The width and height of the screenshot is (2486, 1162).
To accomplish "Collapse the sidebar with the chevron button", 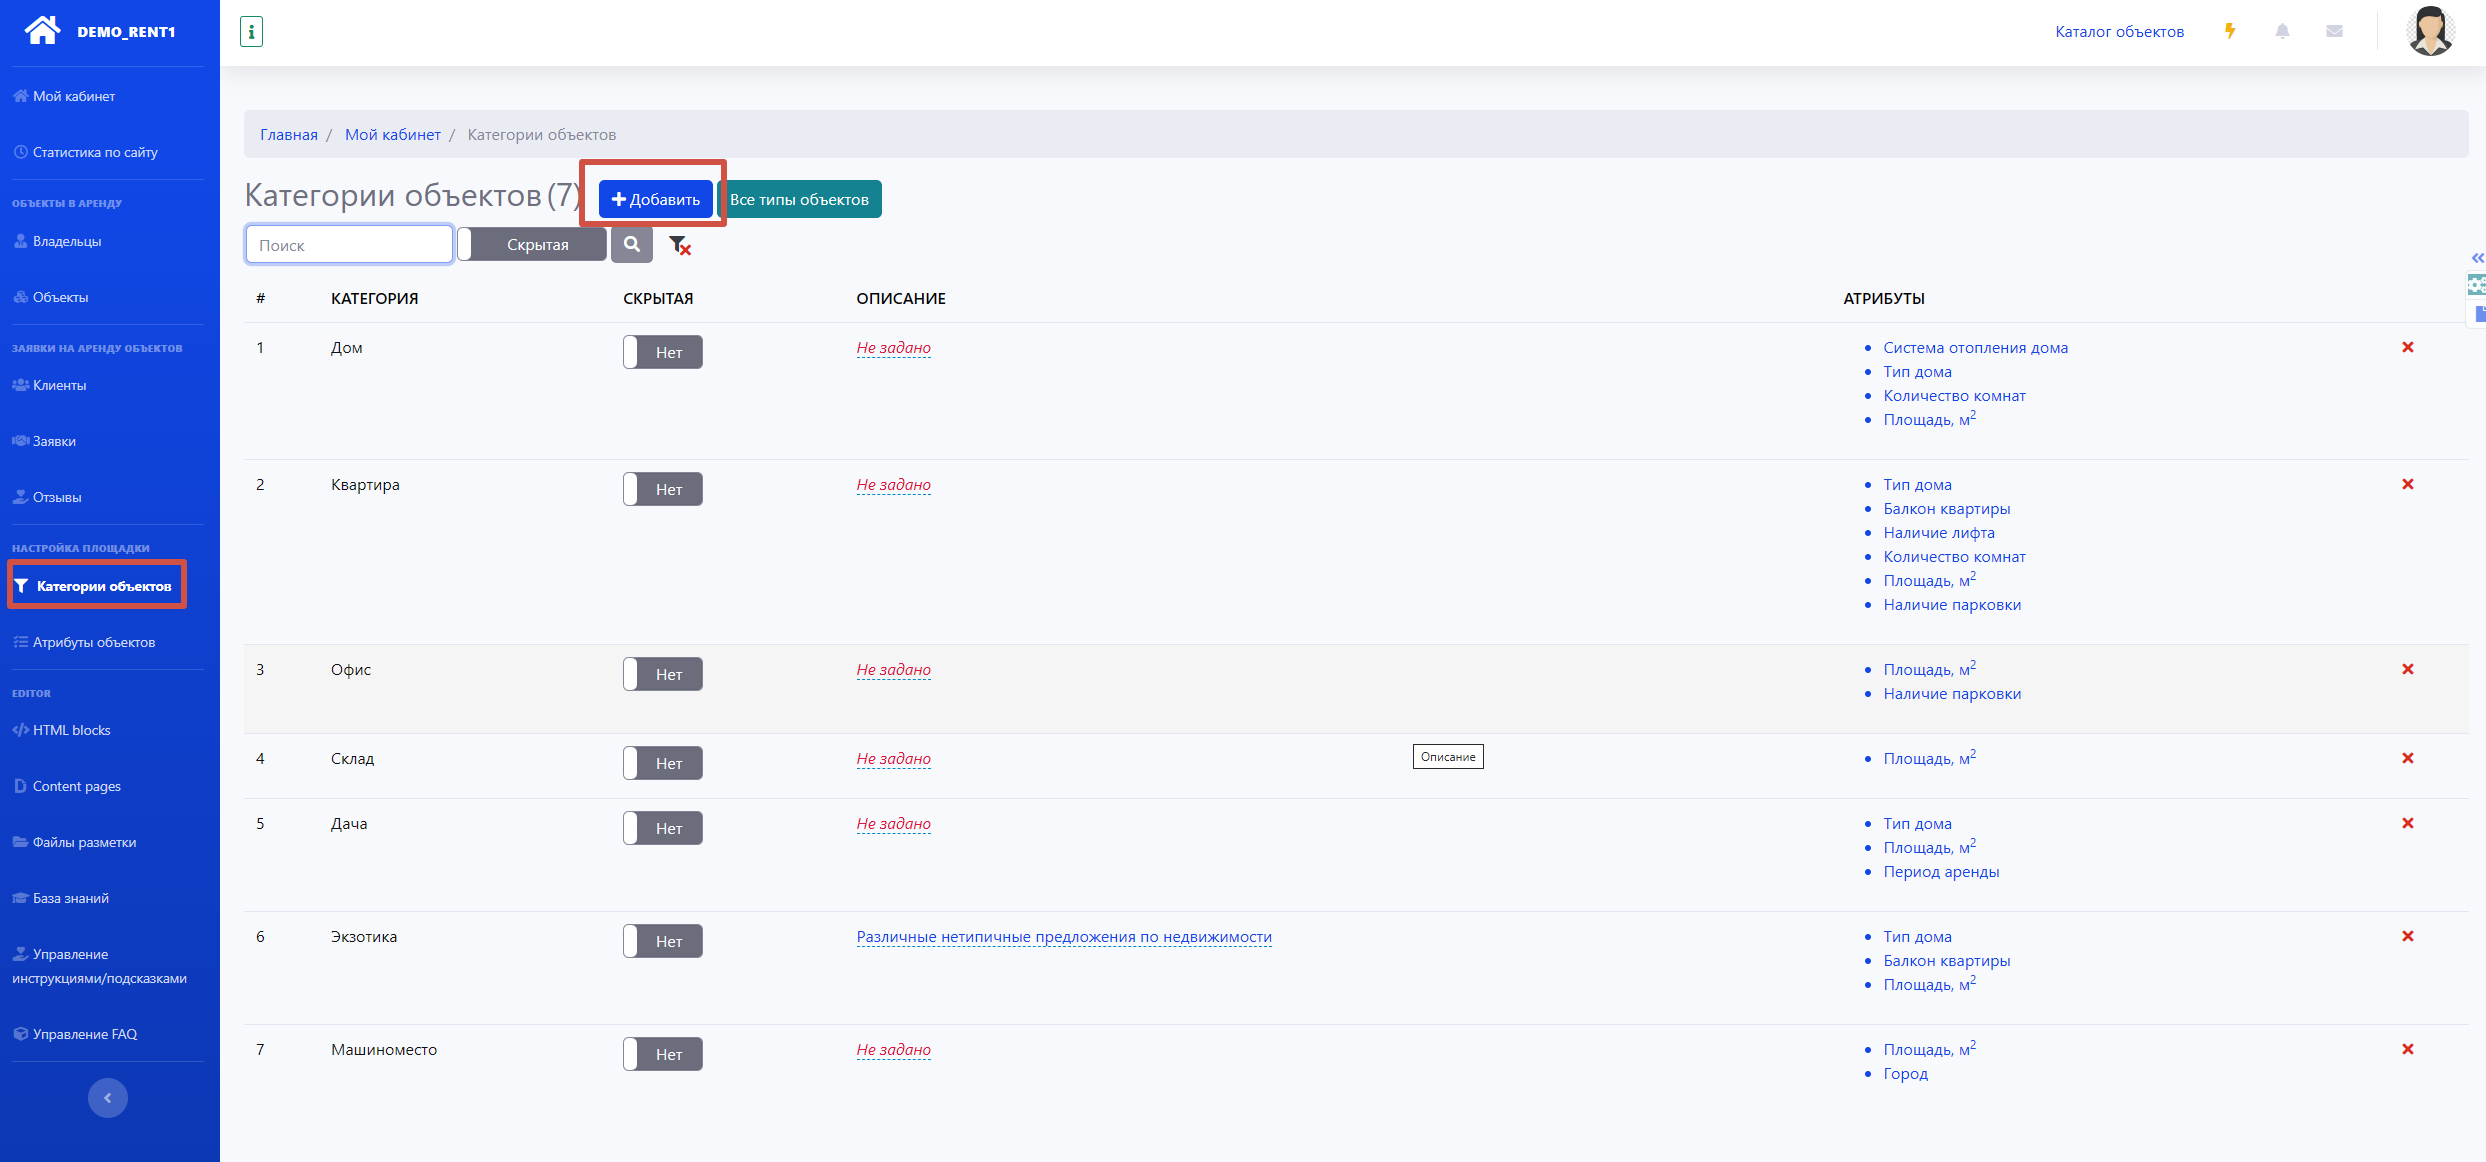I will pos(108,1098).
